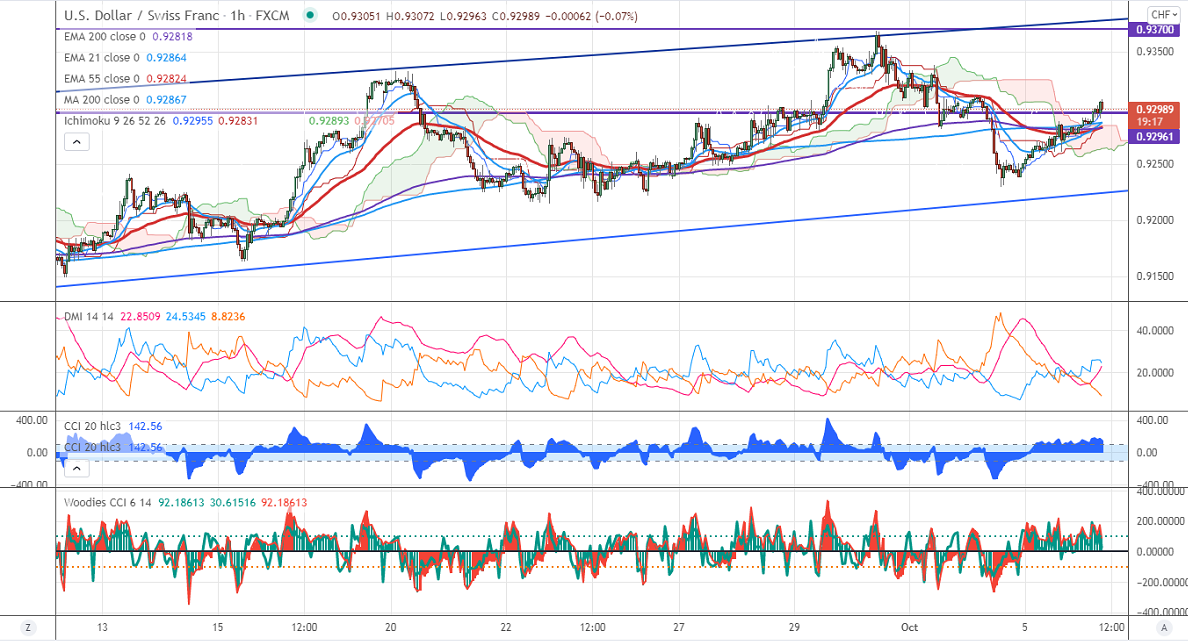
Task: Select the Ichimoku 9 26 52 26 legend
Action: point(114,120)
